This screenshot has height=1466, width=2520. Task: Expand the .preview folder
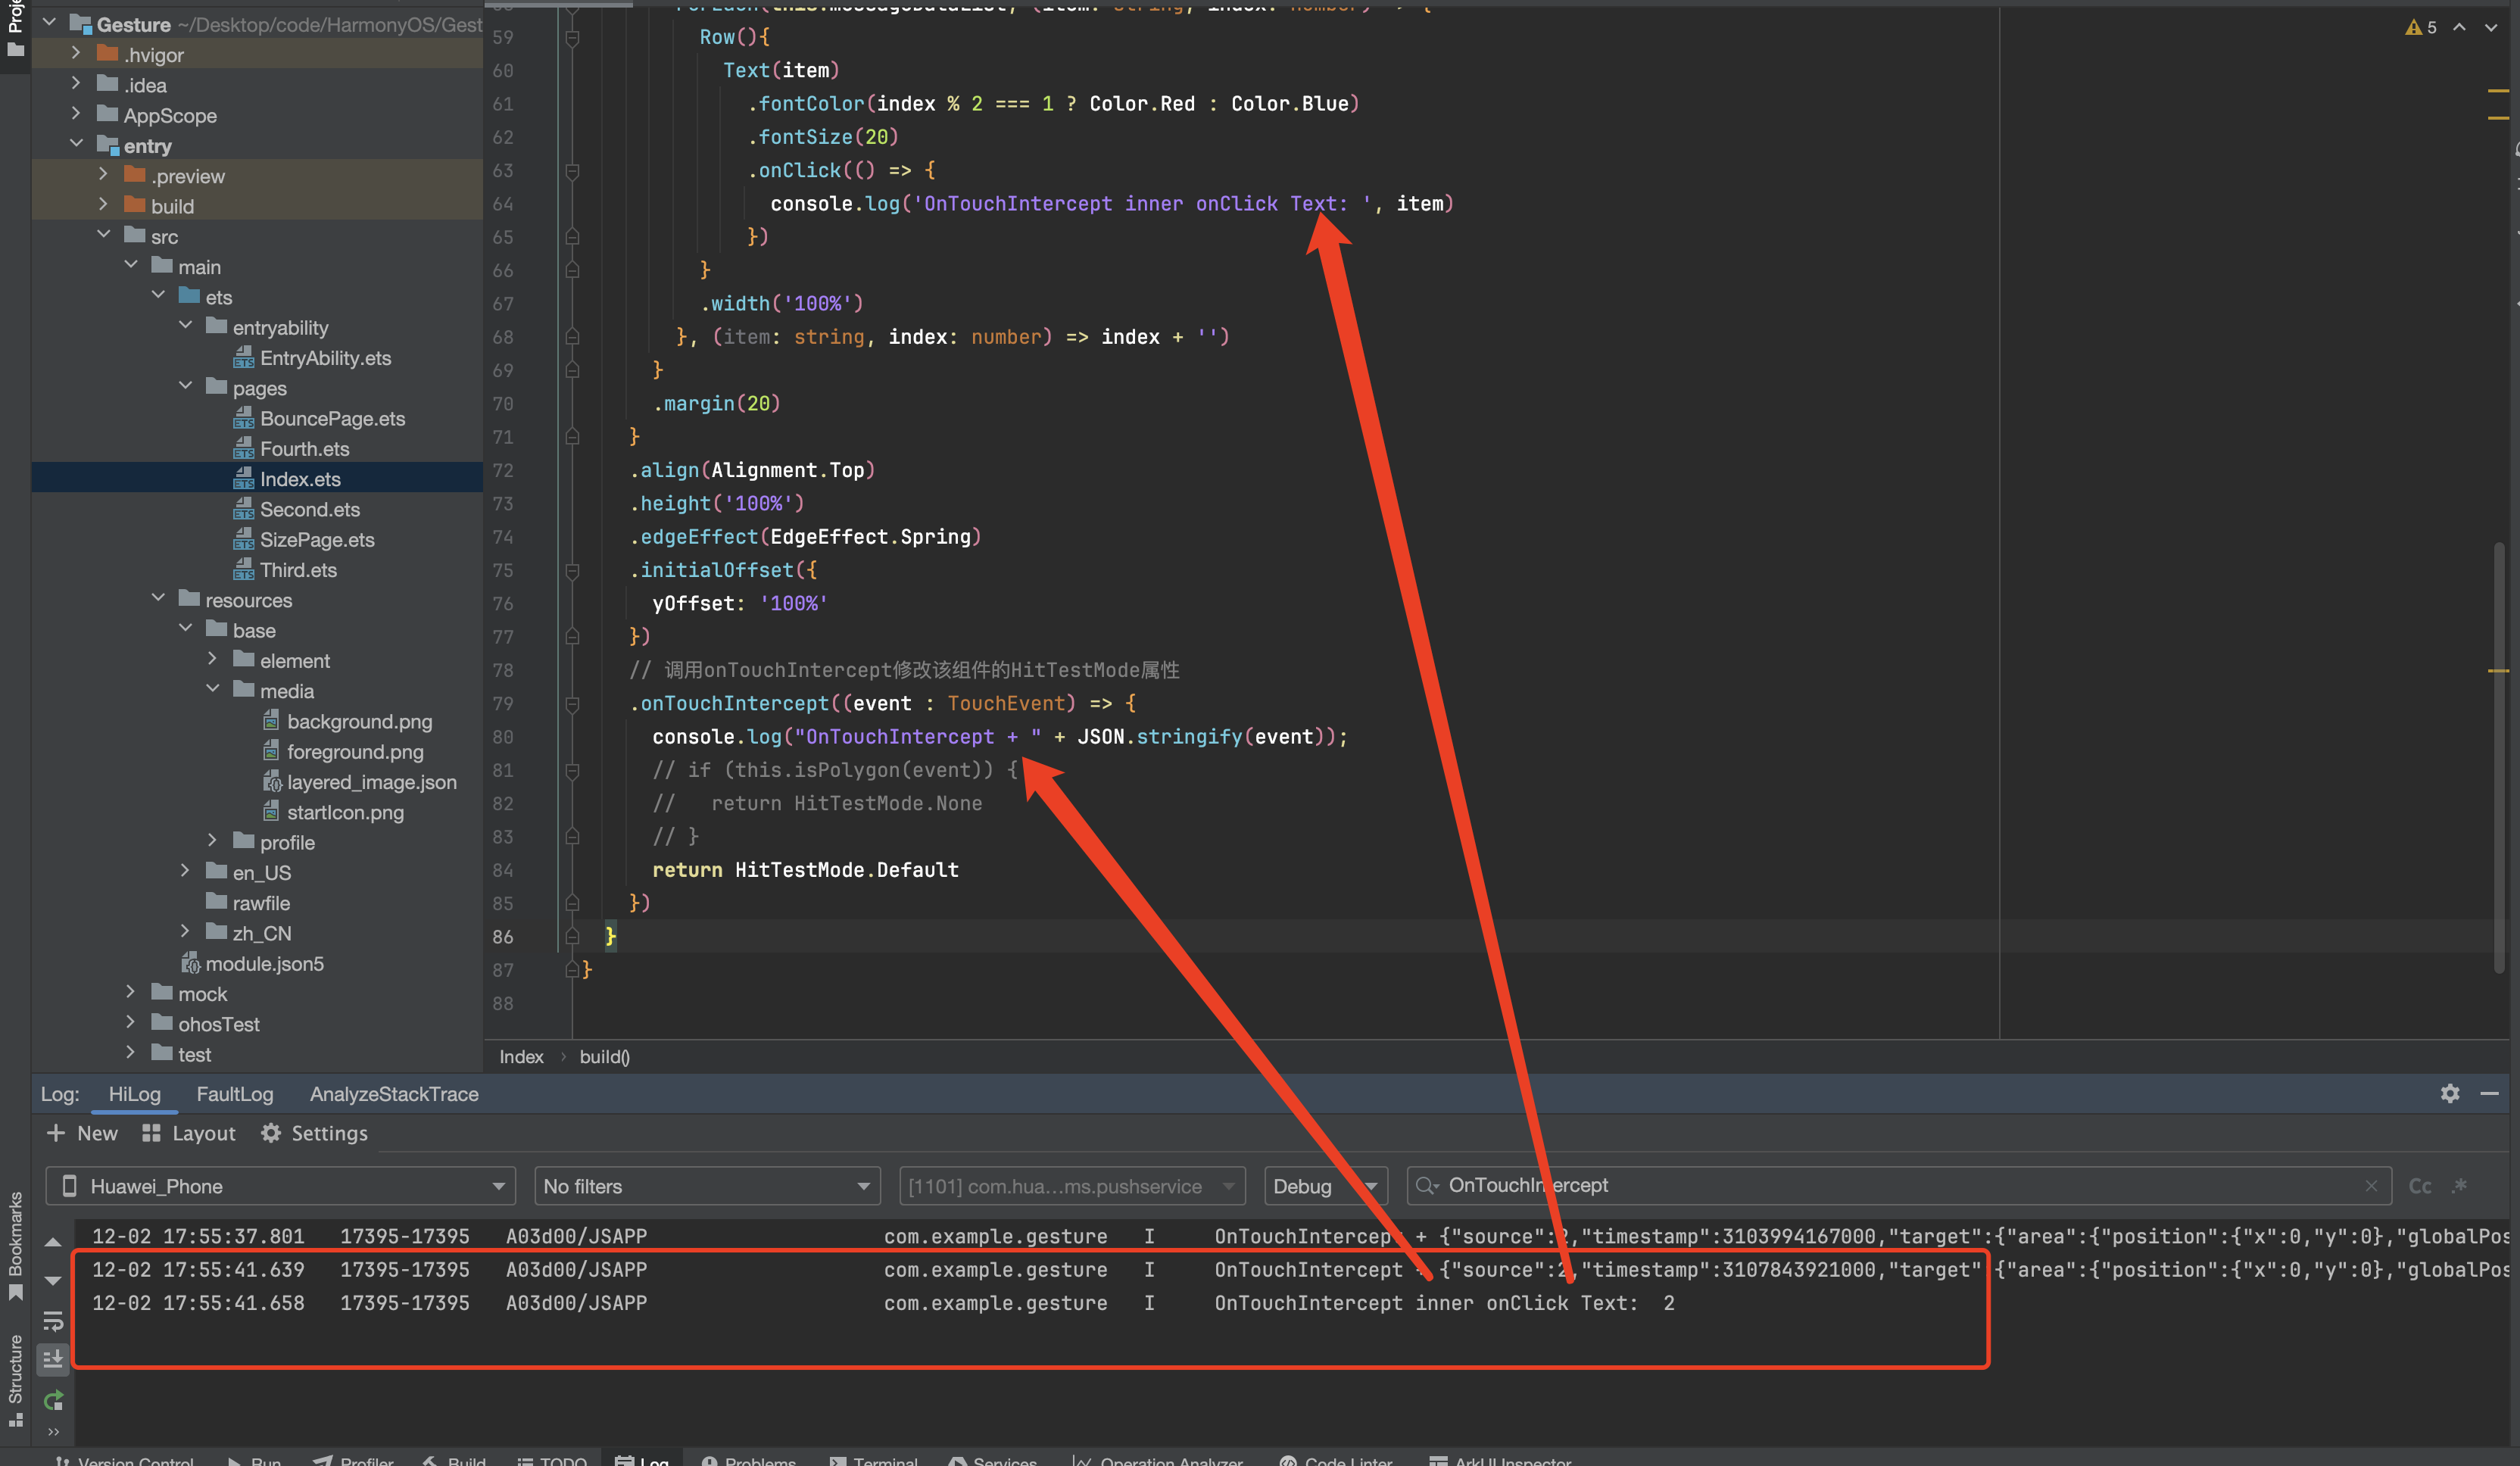pos(103,175)
